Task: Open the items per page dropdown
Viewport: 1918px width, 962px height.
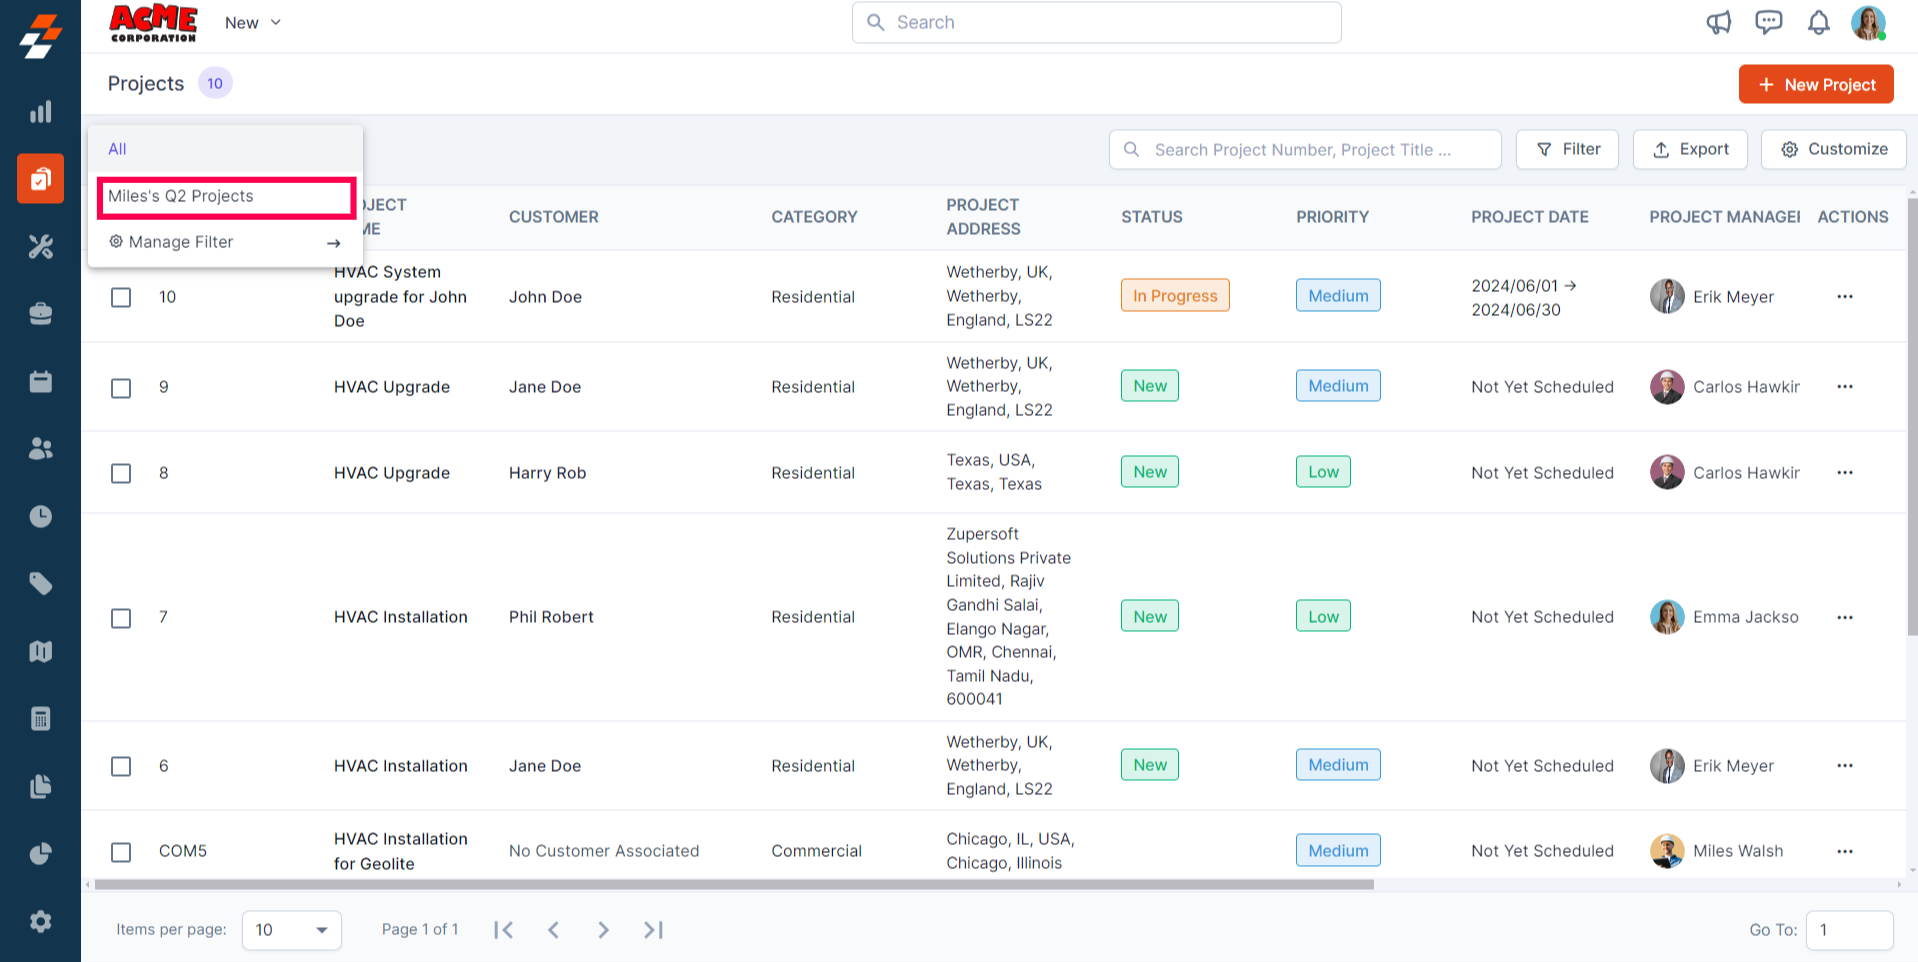Action: click(x=291, y=930)
